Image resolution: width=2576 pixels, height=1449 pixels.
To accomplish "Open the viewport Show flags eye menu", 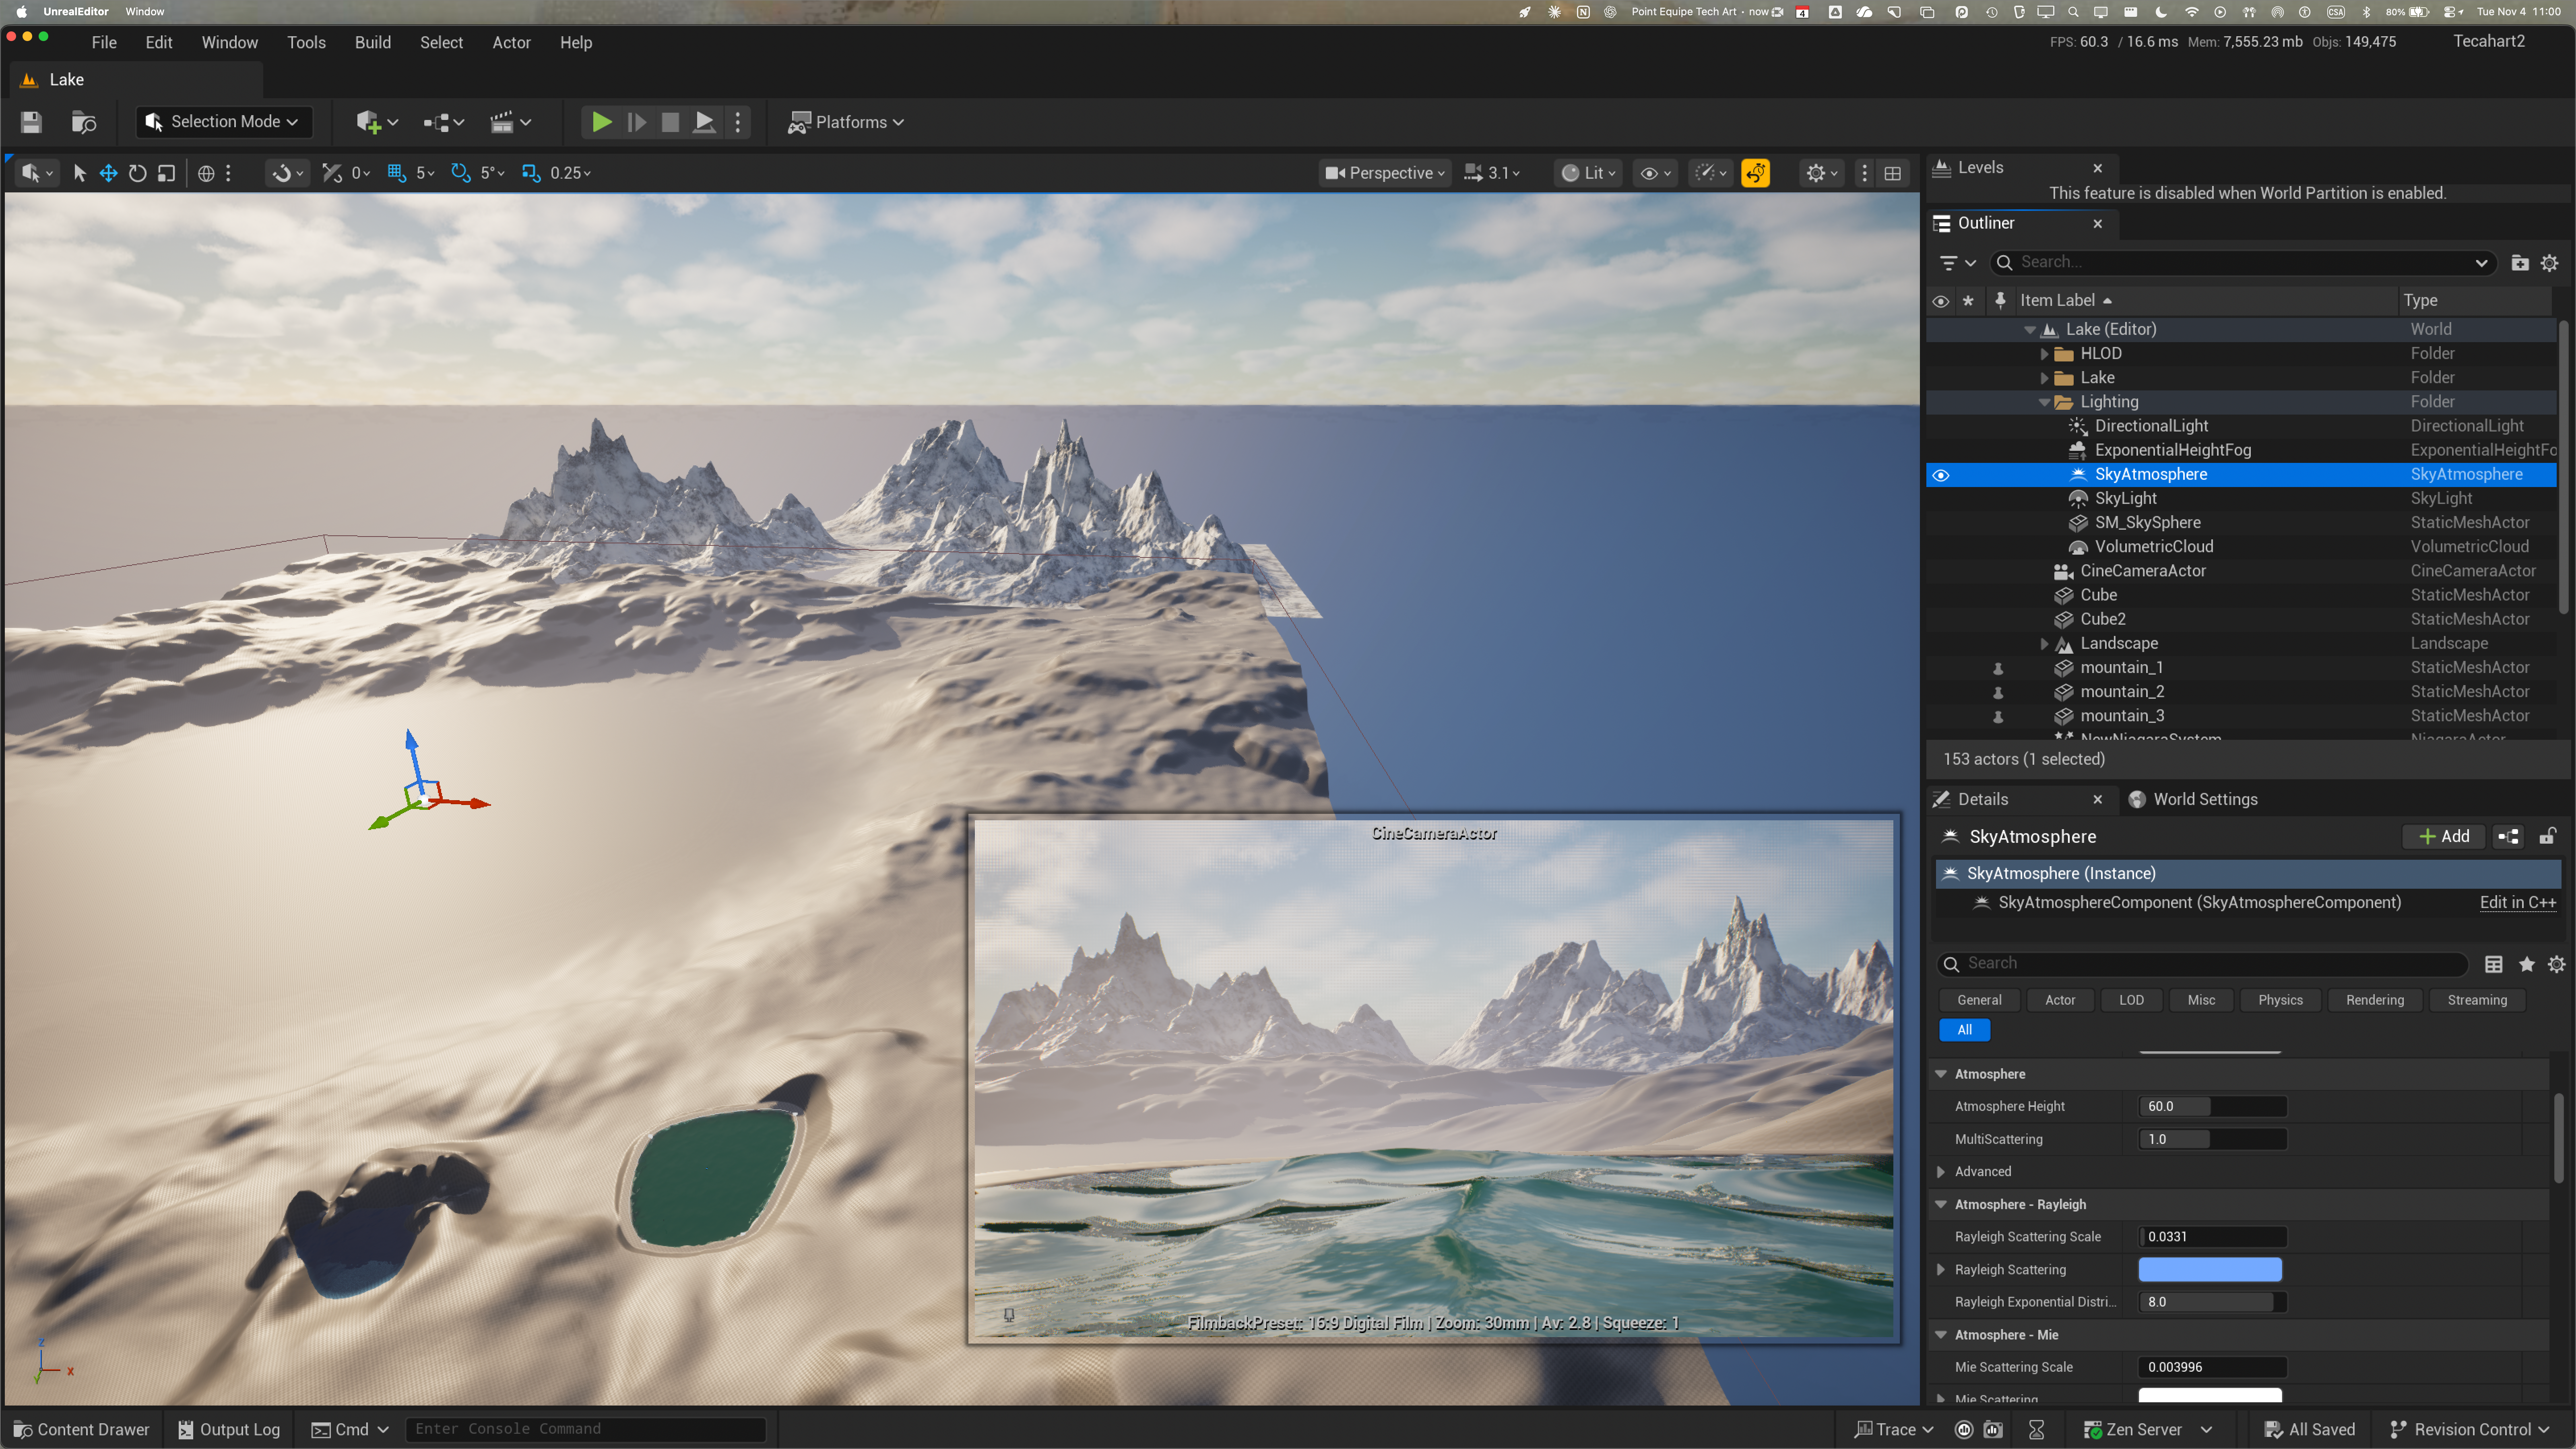I will coord(1656,173).
